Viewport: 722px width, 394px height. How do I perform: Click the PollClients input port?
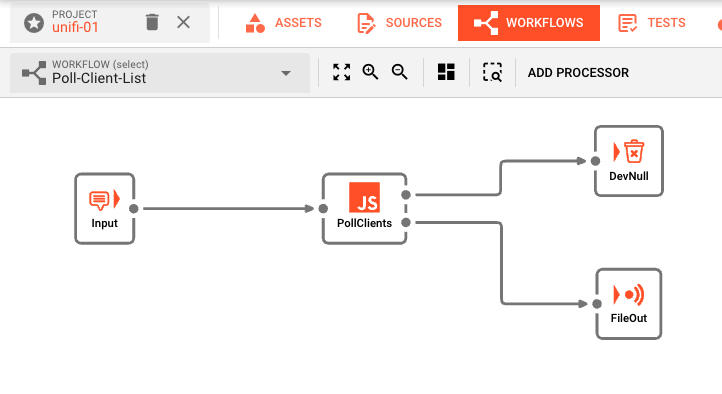point(323,209)
